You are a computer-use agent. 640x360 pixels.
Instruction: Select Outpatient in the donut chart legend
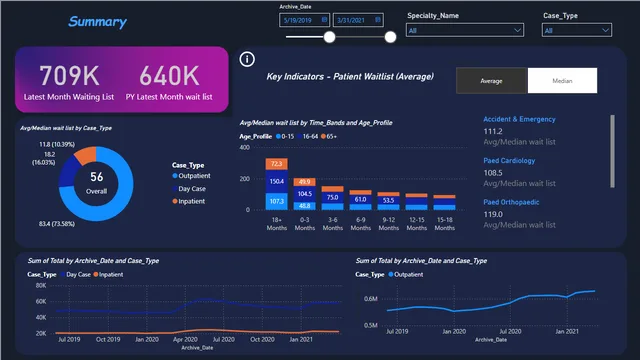[191, 176]
